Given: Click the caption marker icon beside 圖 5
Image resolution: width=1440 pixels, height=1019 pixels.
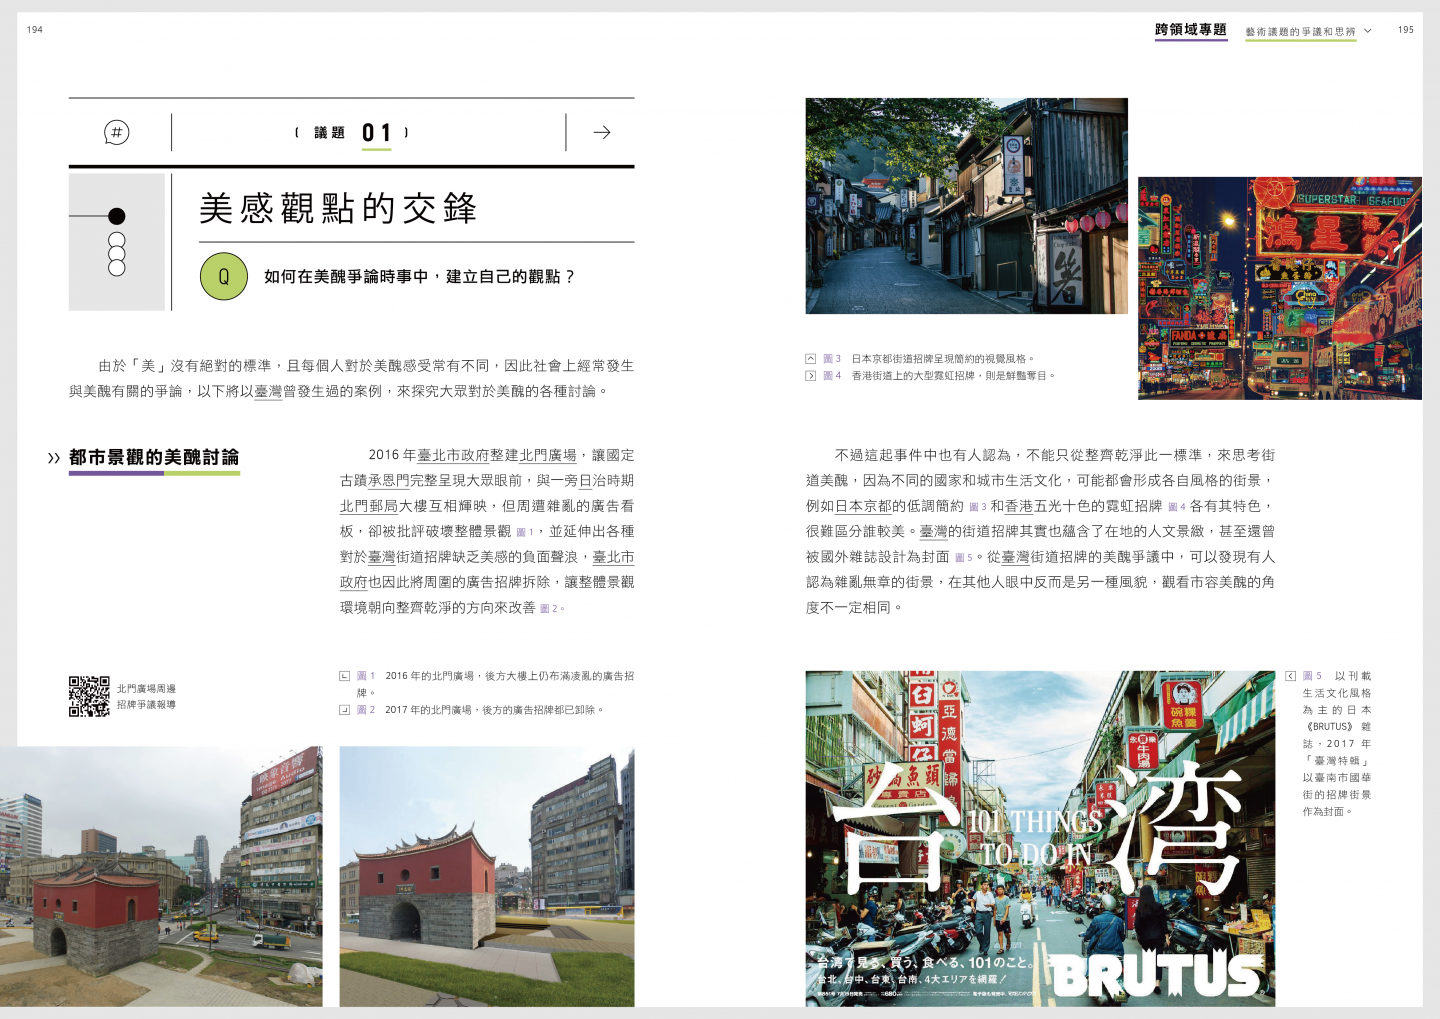Looking at the screenshot, I should (1291, 676).
